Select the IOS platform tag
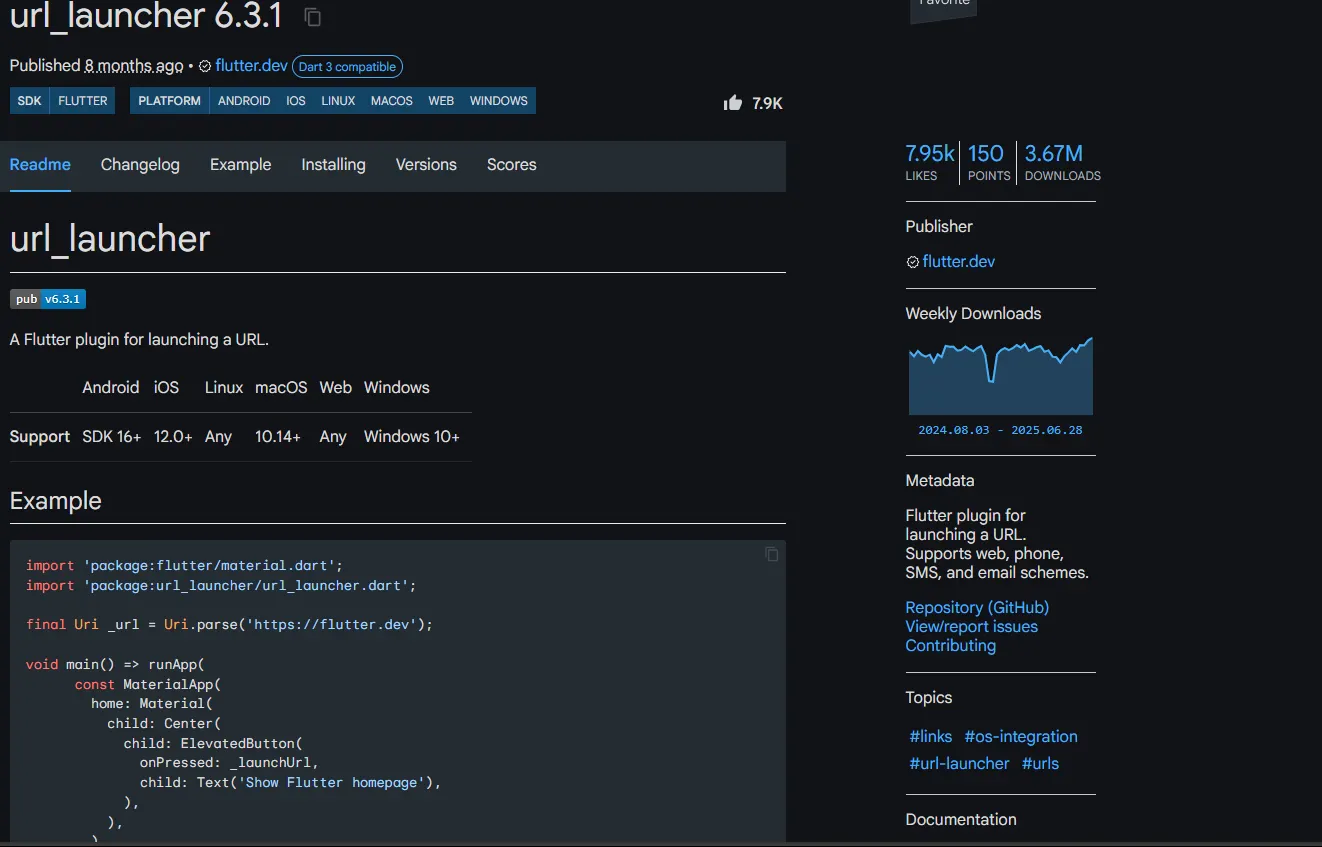Viewport: 1322px width, 847px height. [296, 101]
